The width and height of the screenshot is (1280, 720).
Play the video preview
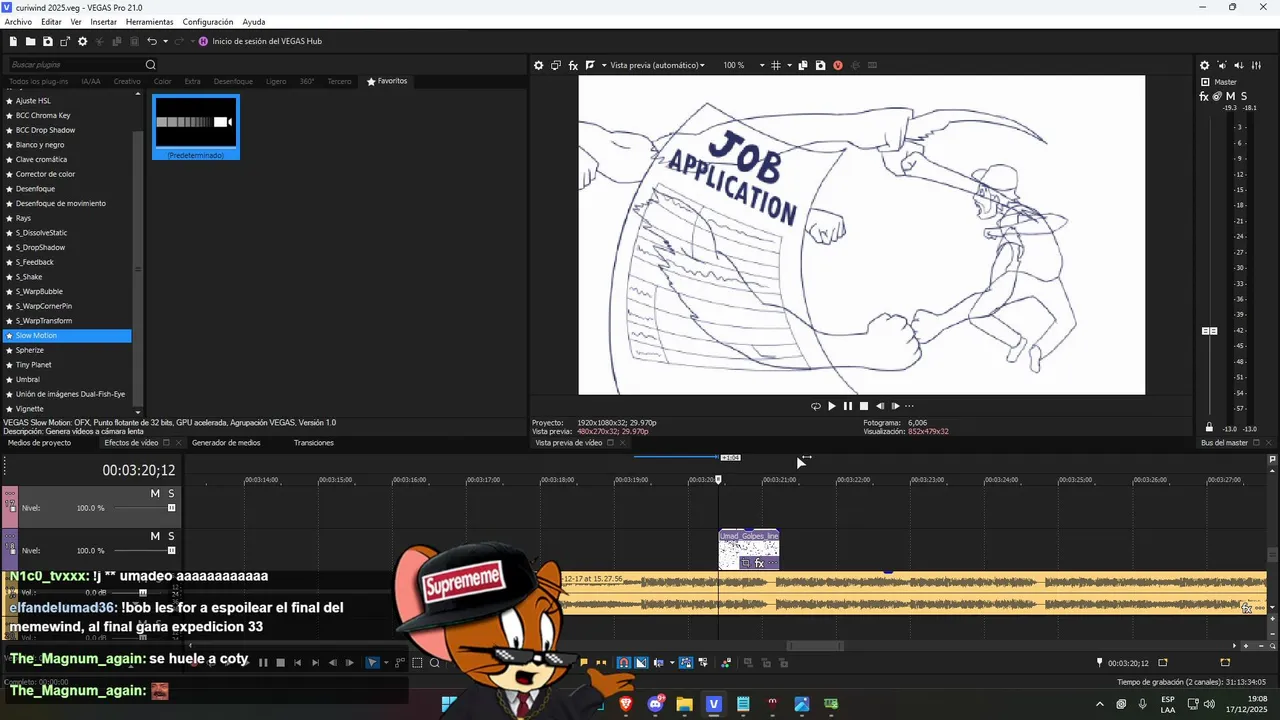click(831, 406)
